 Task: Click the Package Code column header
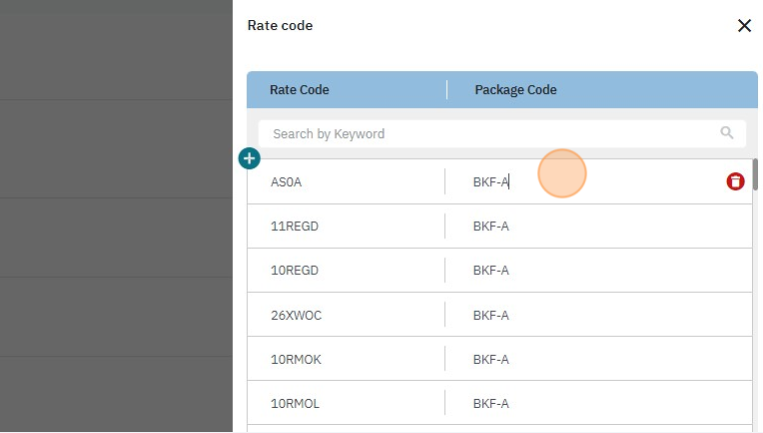tap(515, 90)
